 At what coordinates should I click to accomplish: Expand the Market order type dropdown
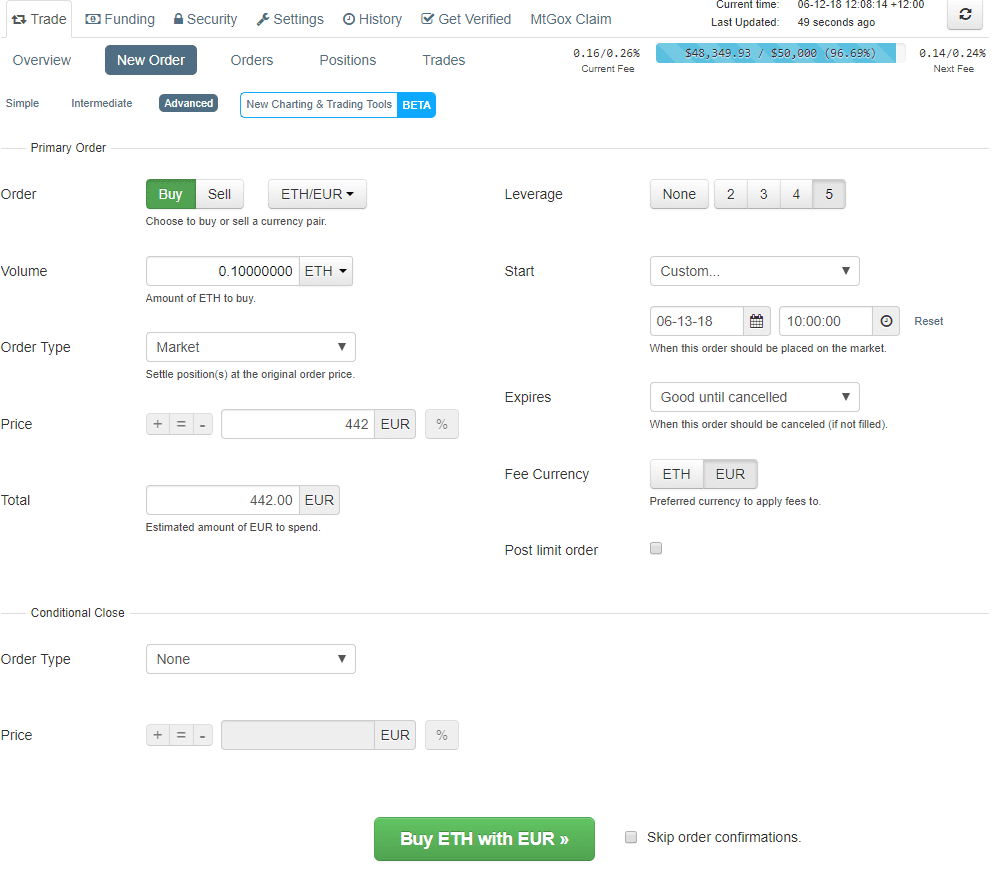250,347
